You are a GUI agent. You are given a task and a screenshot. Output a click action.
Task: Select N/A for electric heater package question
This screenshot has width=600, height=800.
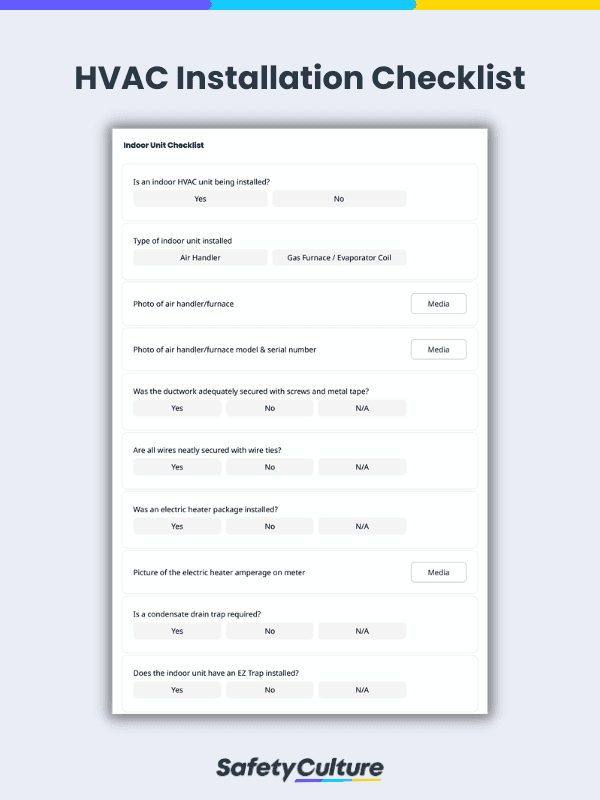click(361, 525)
